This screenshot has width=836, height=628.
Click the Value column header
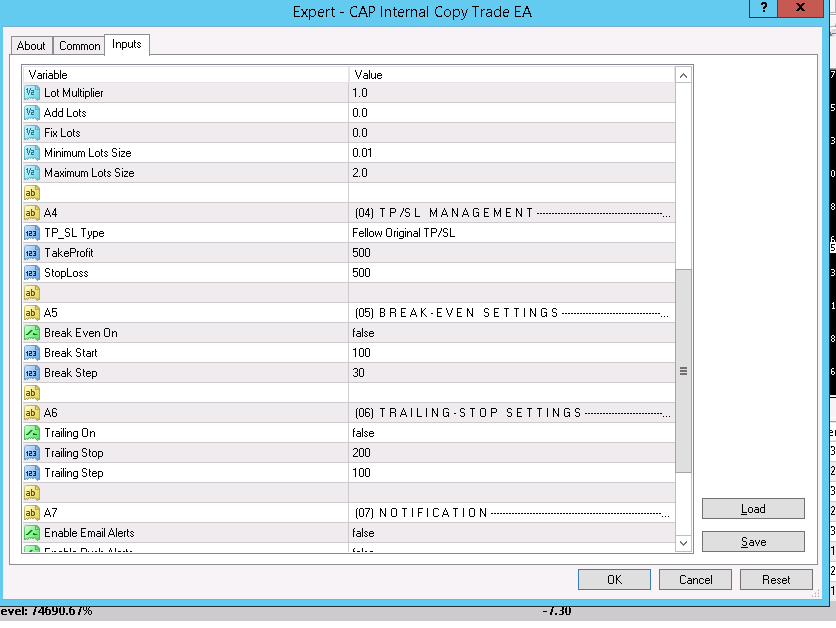point(512,75)
